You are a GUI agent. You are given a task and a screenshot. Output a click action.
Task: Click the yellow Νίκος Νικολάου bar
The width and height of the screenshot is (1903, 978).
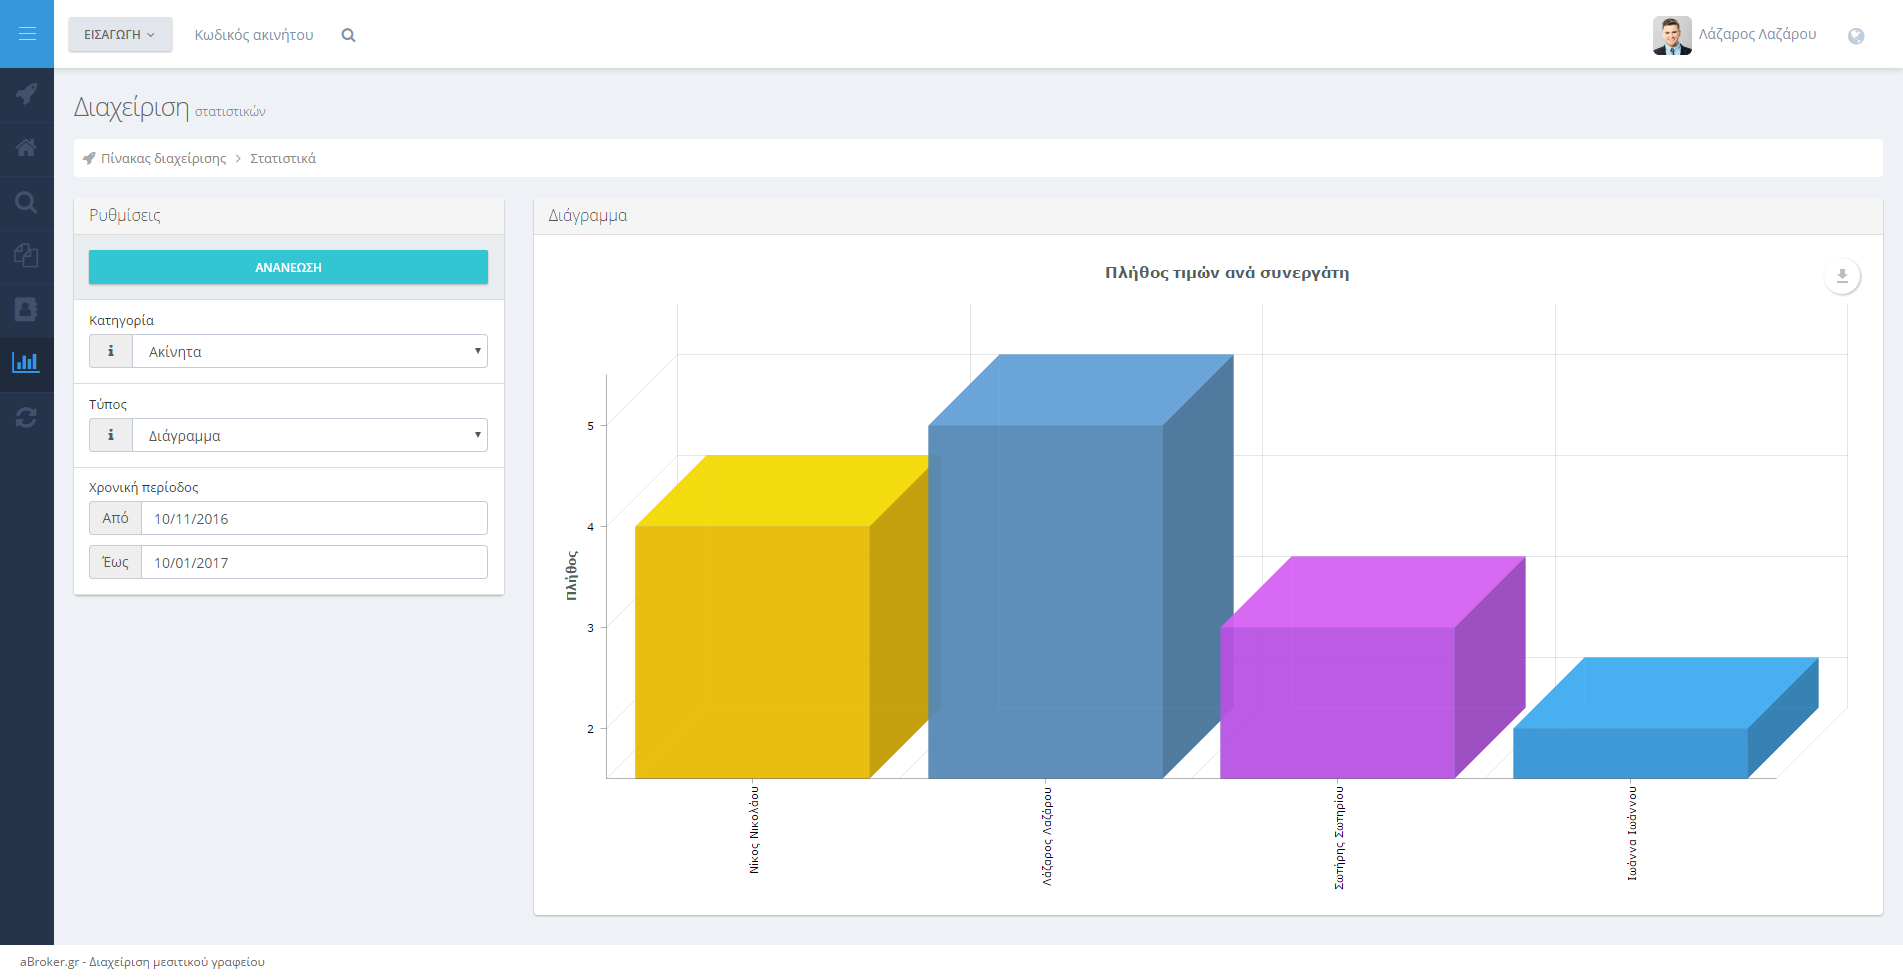point(752,650)
